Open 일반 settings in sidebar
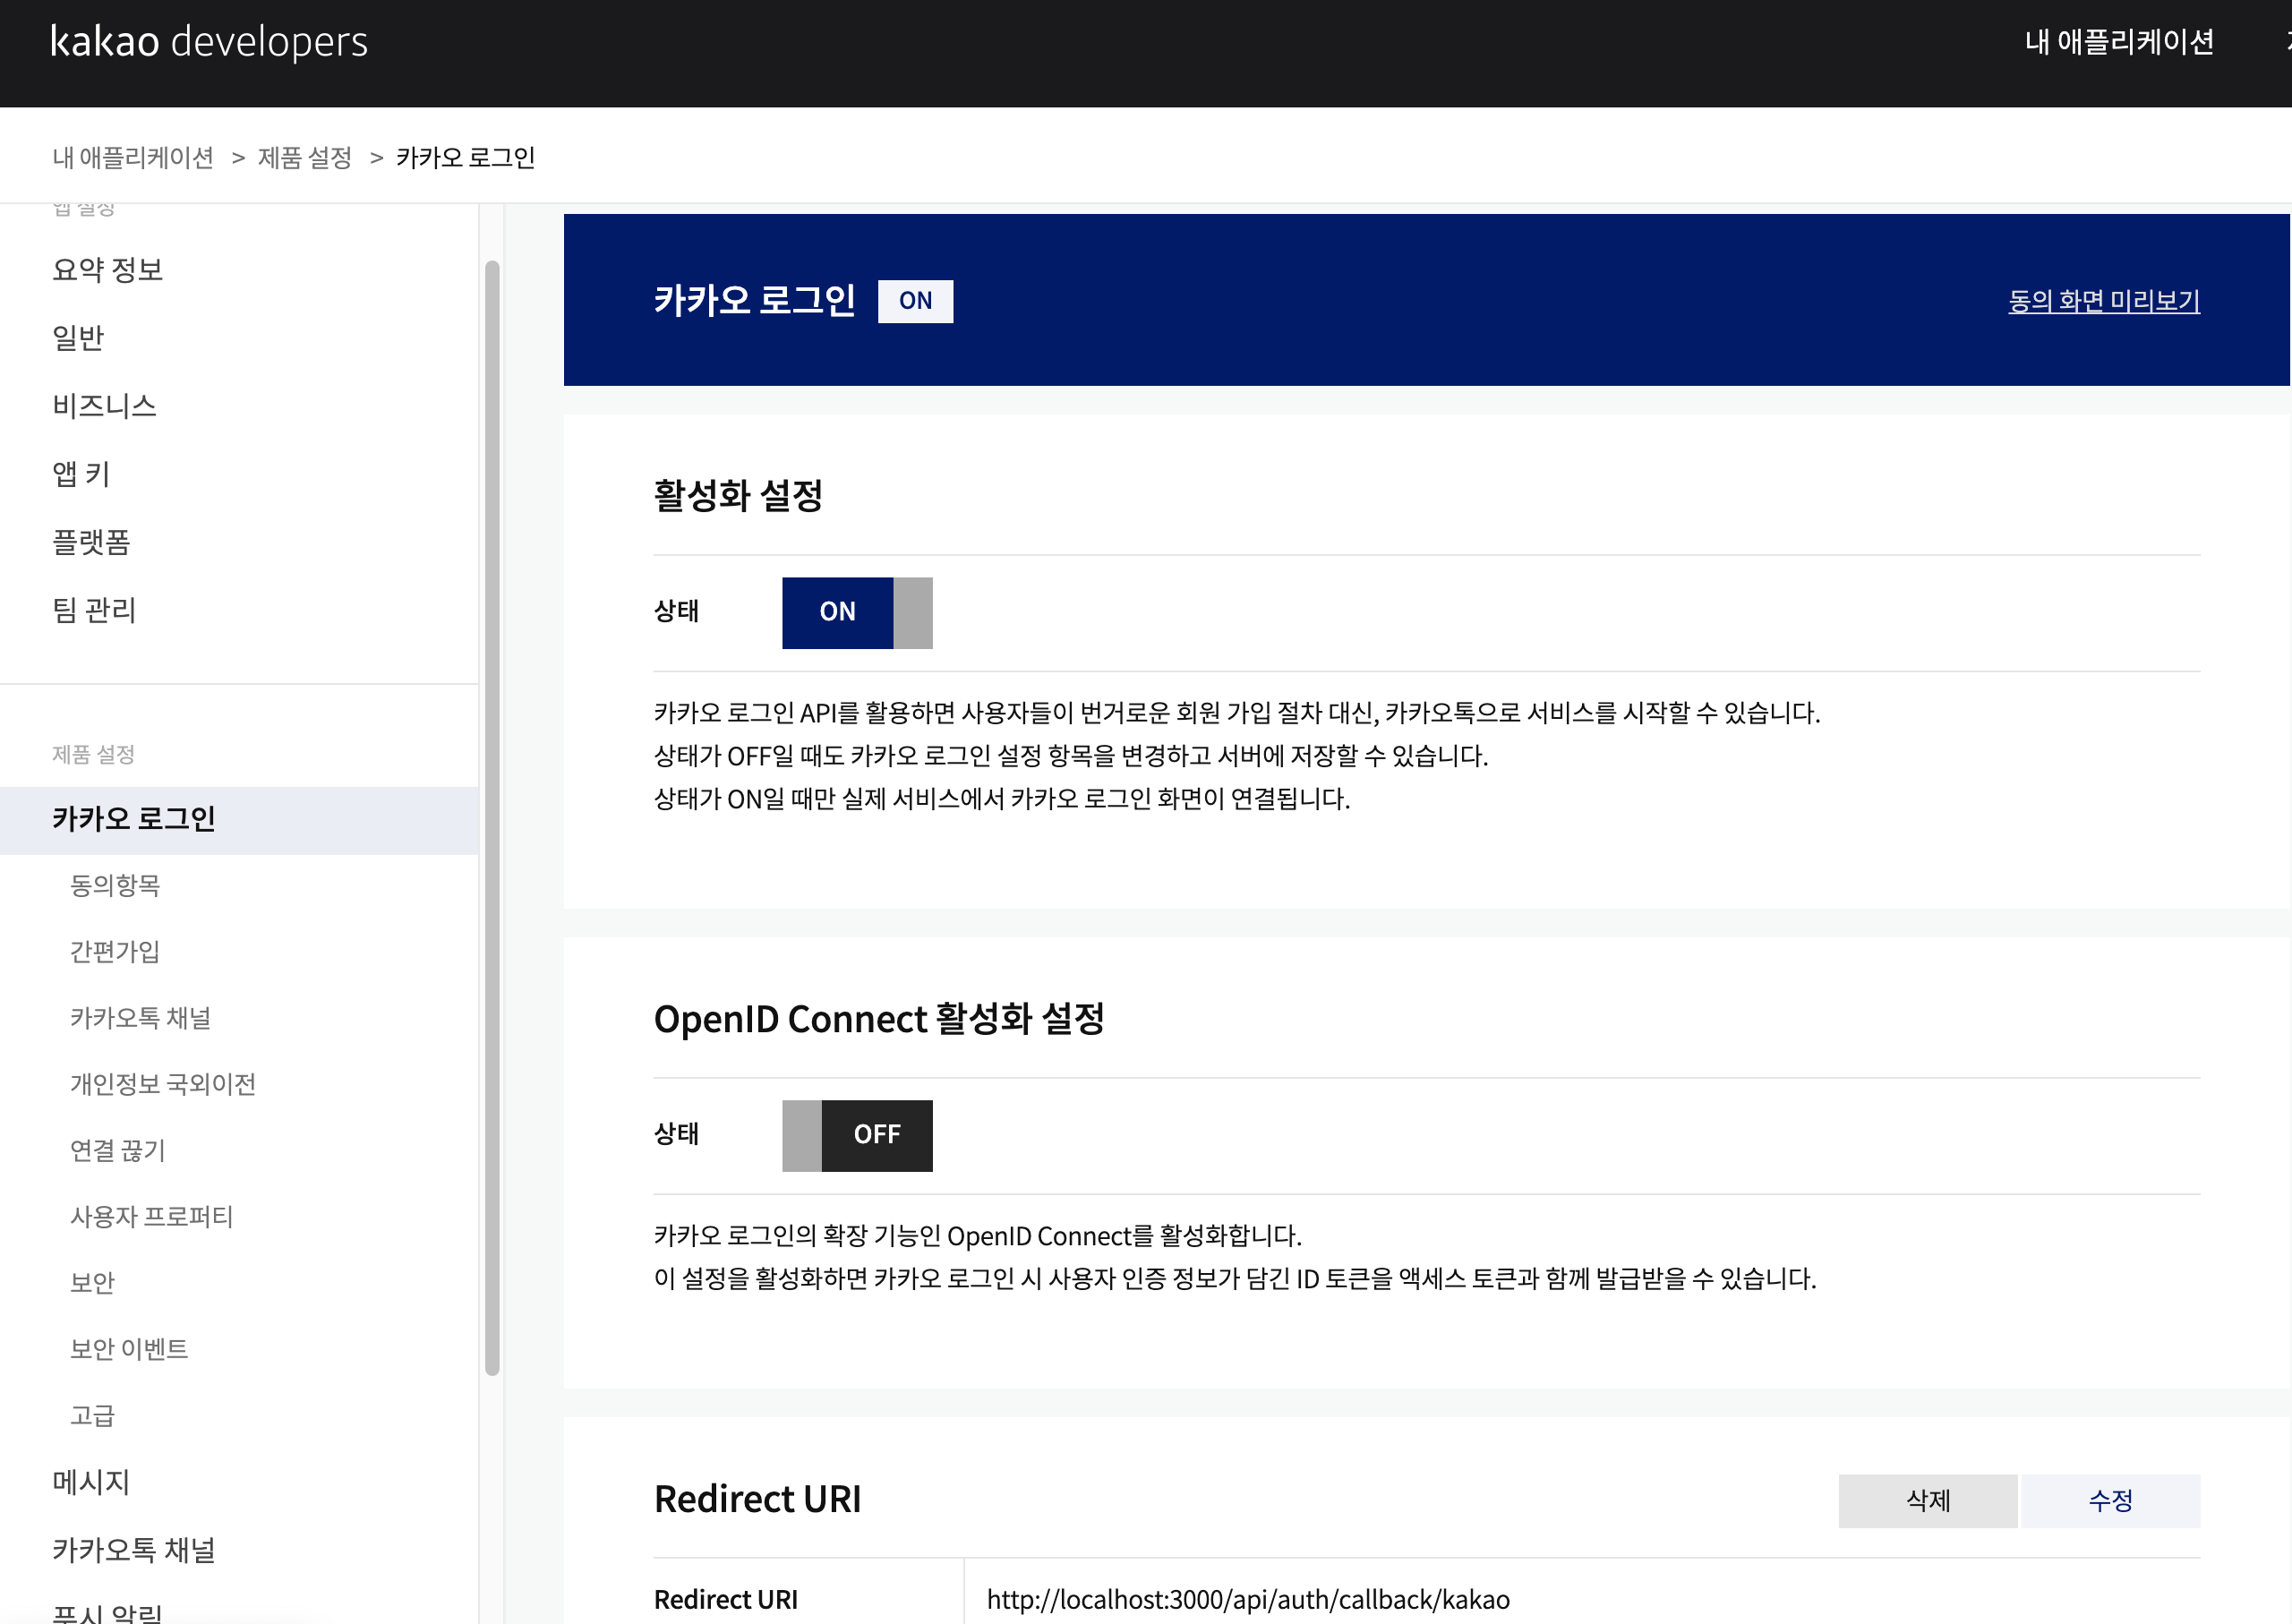 coord(78,338)
